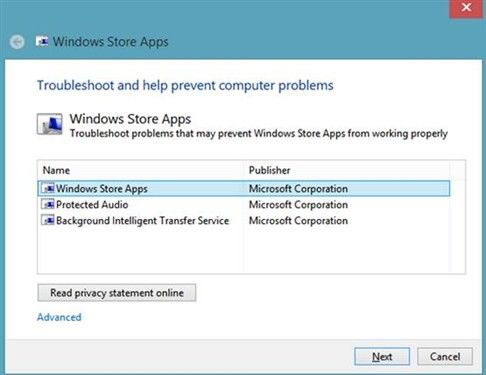Sort list by the Name column header

pos(141,170)
